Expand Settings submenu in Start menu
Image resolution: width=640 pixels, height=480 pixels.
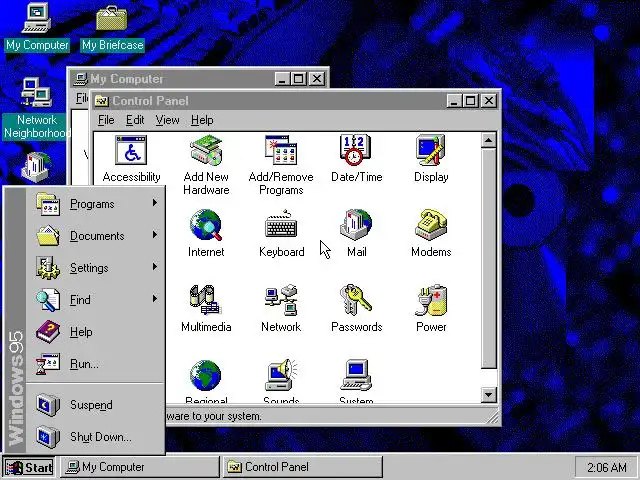point(96,268)
